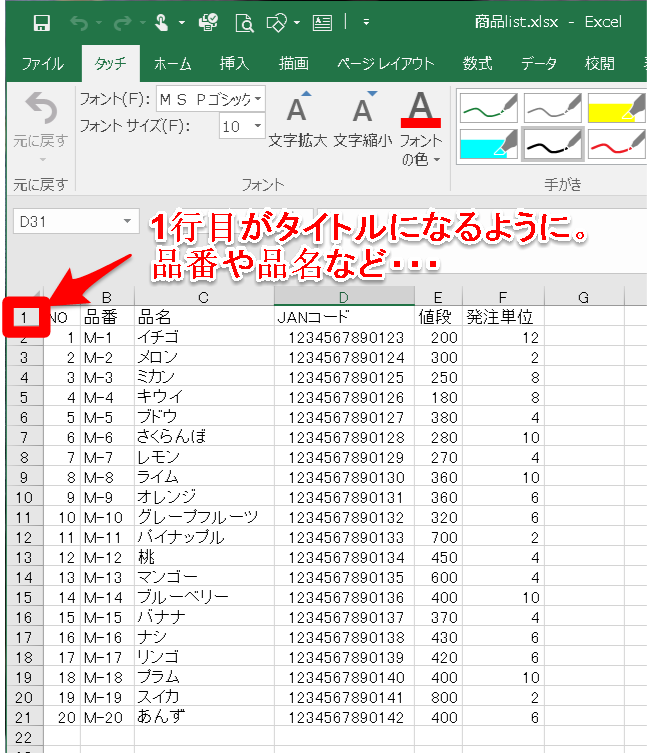
Task: Select the black pen in 手がき gallery
Action: (553, 144)
